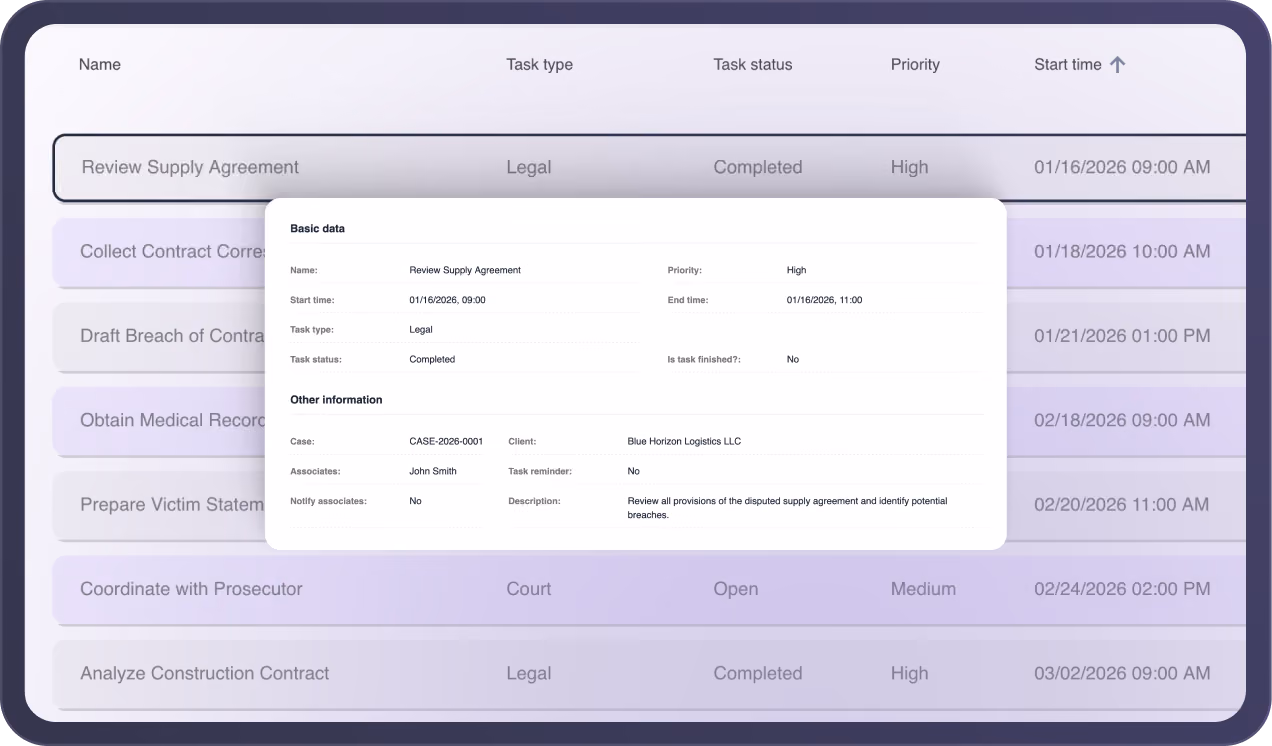Select the Review Supply Agreement row name
Image resolution: width=1272 pixels, height=746 pixels.
[190, 167]
